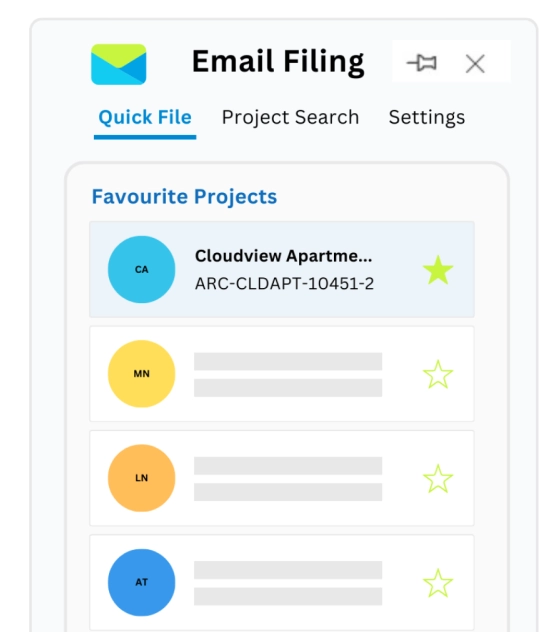Switch to the Quick File tab
Image resolution: width=540 pixels, height=632 pixels.
click(x=145, y=118)
